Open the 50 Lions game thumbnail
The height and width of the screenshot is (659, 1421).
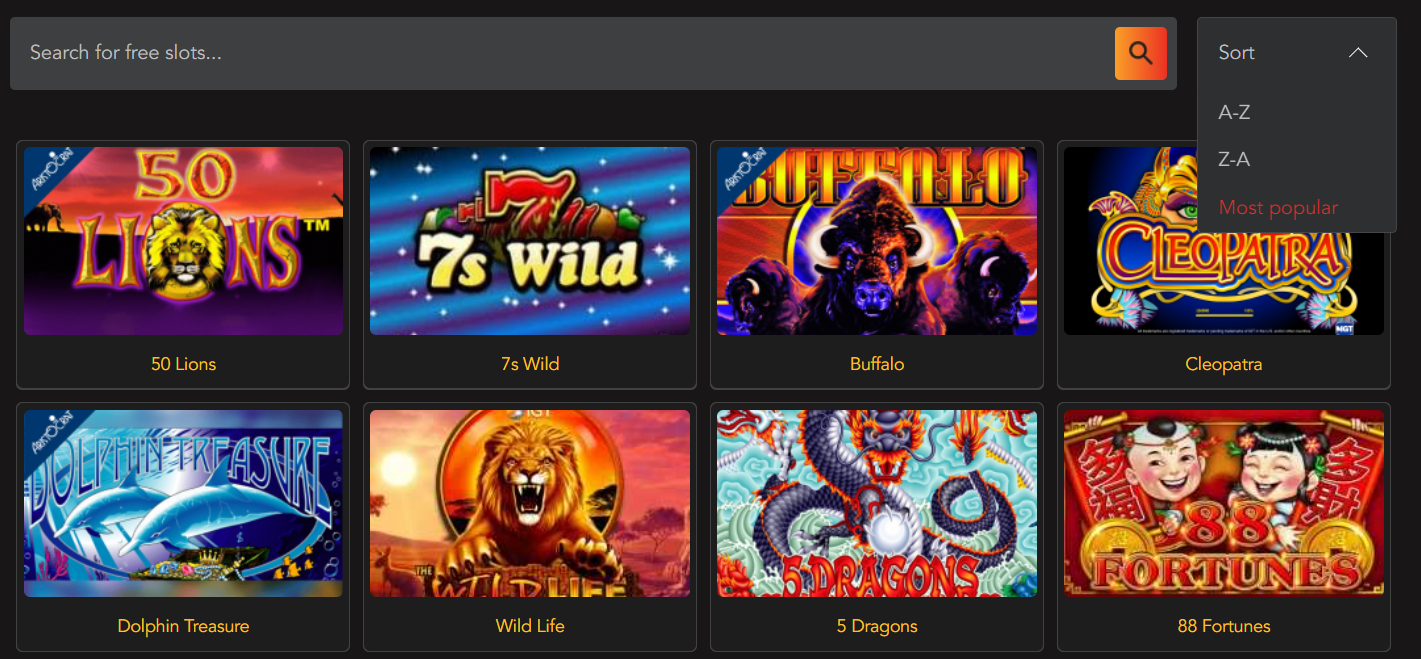tap(183, 241)
